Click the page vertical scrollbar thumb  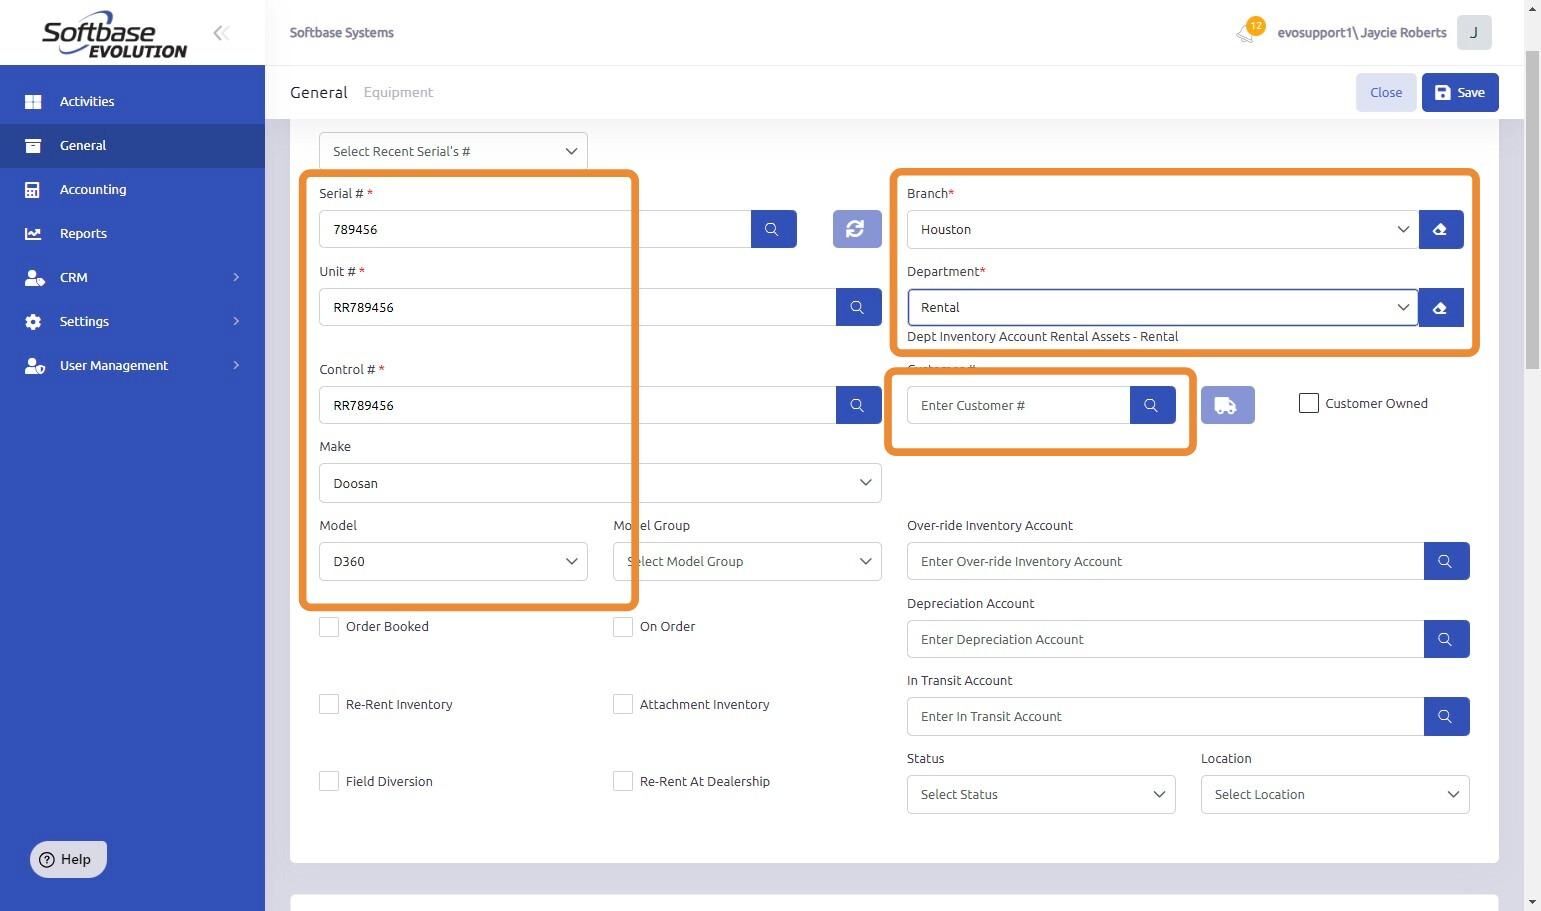tap(1532, 210)
